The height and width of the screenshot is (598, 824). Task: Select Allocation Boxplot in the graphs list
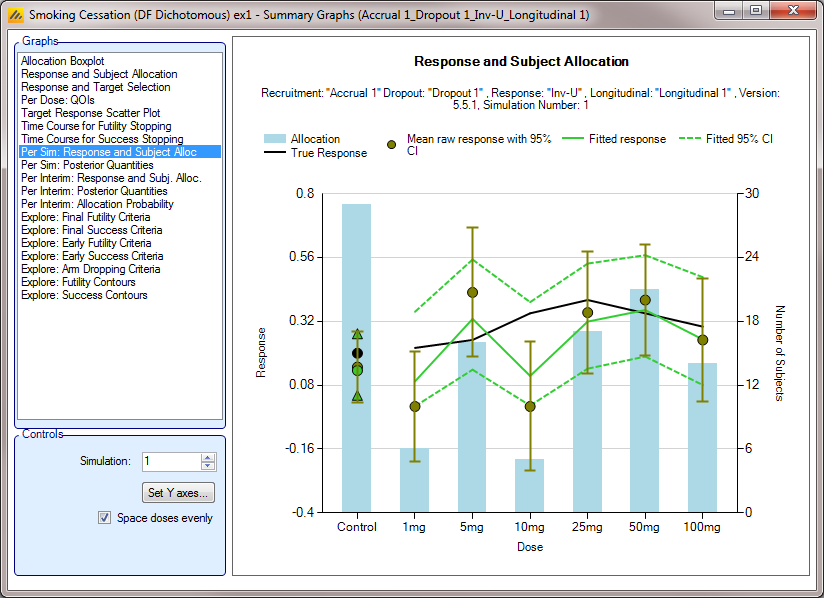point(62,61)
